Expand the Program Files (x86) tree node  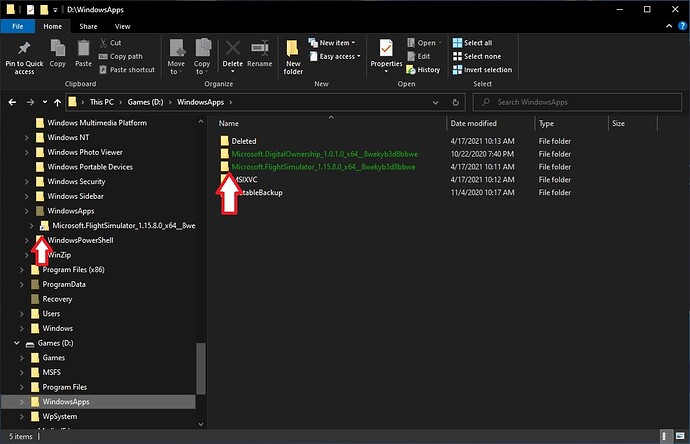click(x=22, y=270)
